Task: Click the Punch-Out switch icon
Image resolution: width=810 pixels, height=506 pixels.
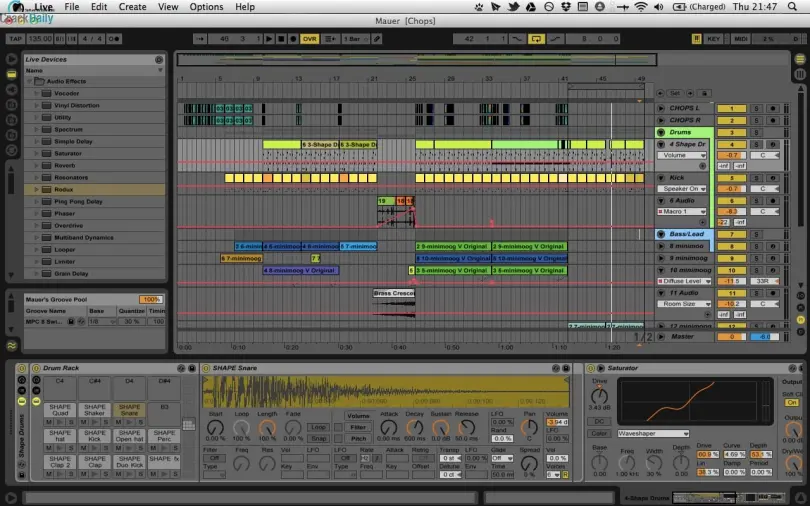Action: tap(555, 39)
